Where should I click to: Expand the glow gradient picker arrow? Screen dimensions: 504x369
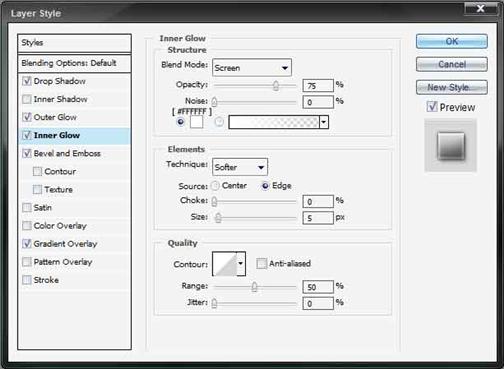[324, 122]
